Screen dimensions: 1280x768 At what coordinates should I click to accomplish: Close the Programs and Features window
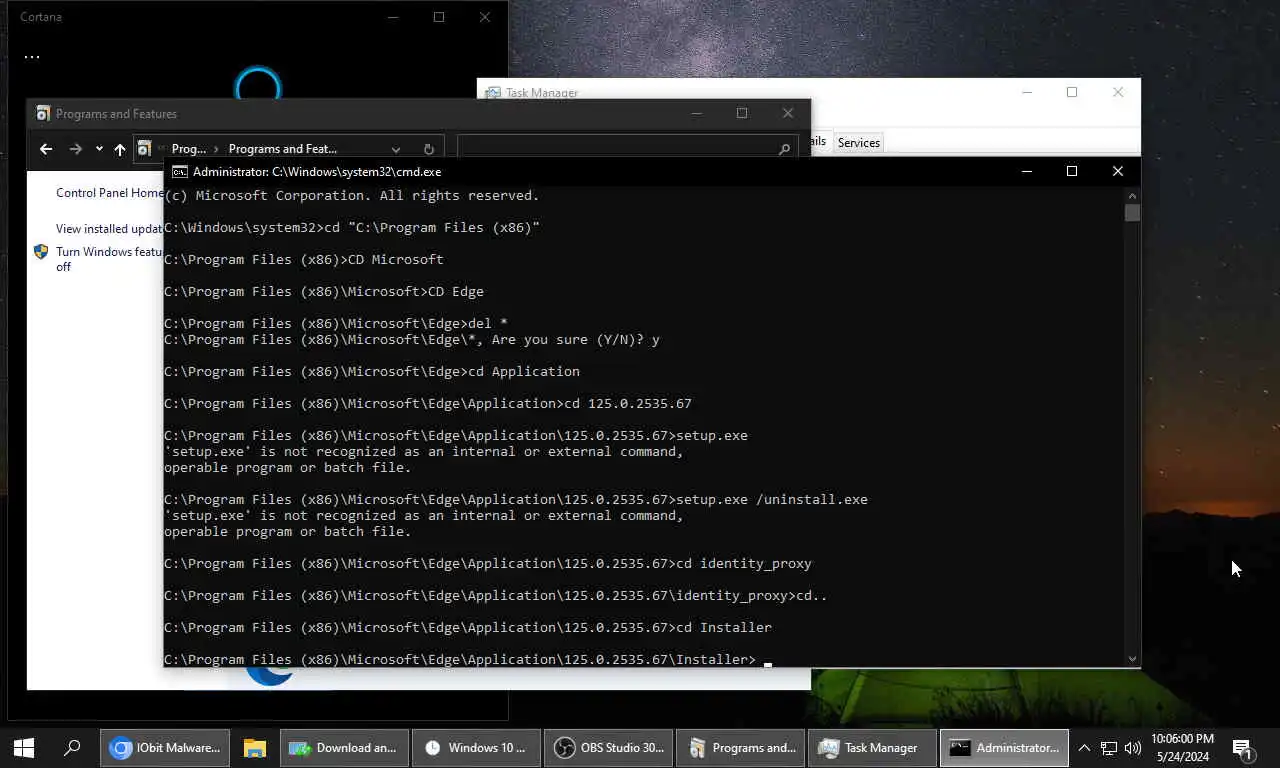tap(788, 113)
